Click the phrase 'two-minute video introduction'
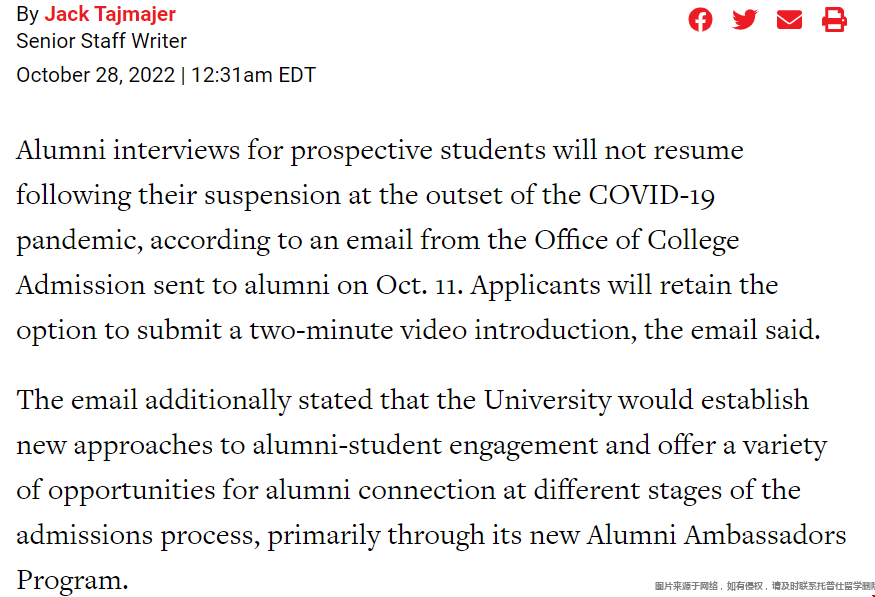 tap(440, 330)
